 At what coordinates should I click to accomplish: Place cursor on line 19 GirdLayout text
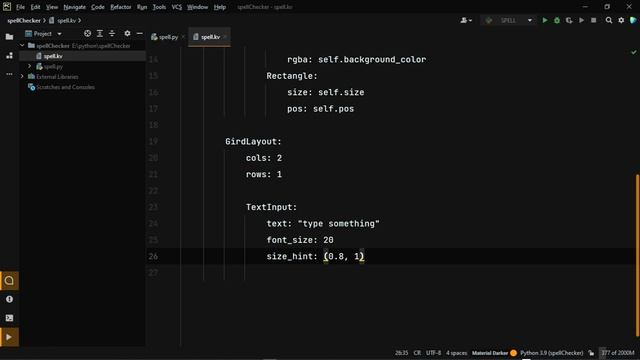pyautogui.click(x=253, y=142)
